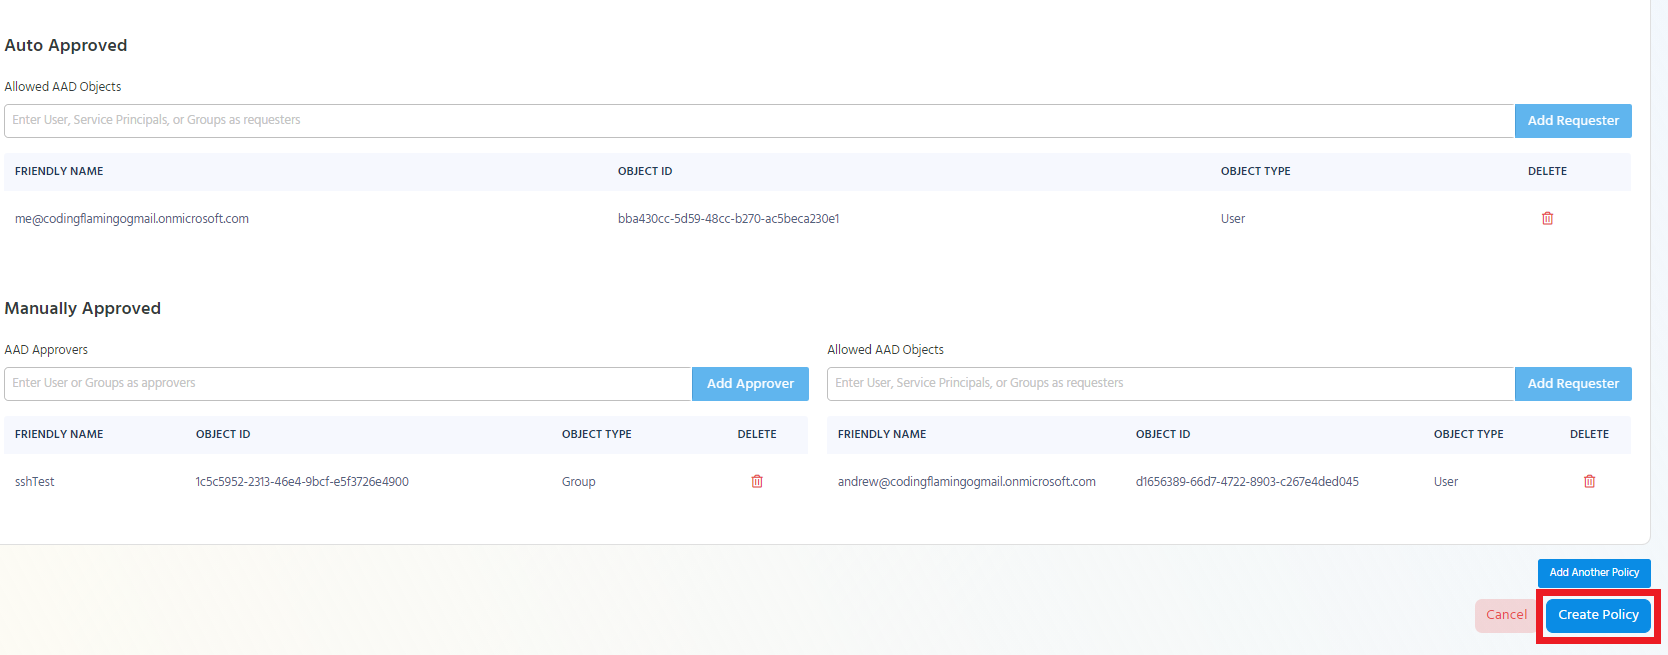Screen dimensions: 1668x655
Task: Select object ID bba430cc-5d59-48cc-b270-ac5beca230e1
Action: tap(728, 219)
